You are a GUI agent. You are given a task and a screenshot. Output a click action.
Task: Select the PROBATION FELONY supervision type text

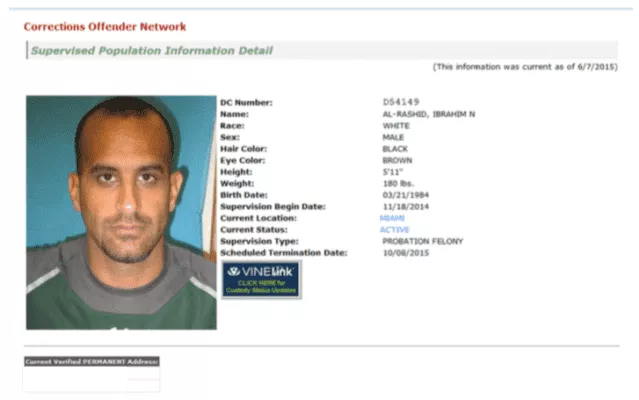[x=423, y=241]
